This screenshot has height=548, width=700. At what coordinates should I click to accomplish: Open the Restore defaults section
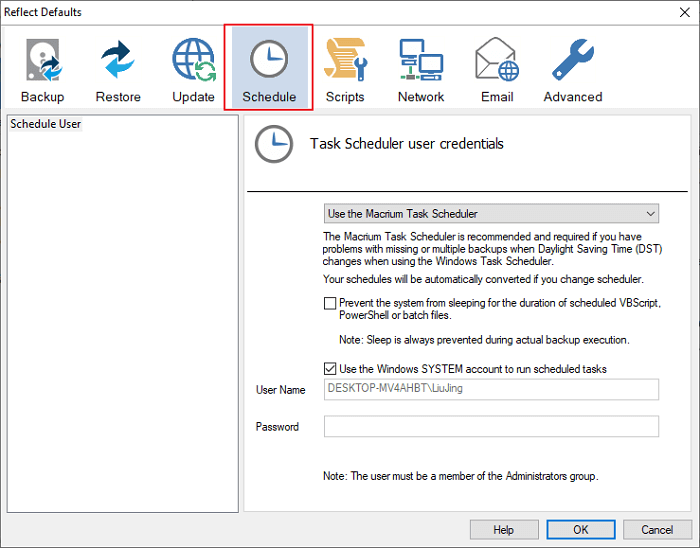click(118, 69)
